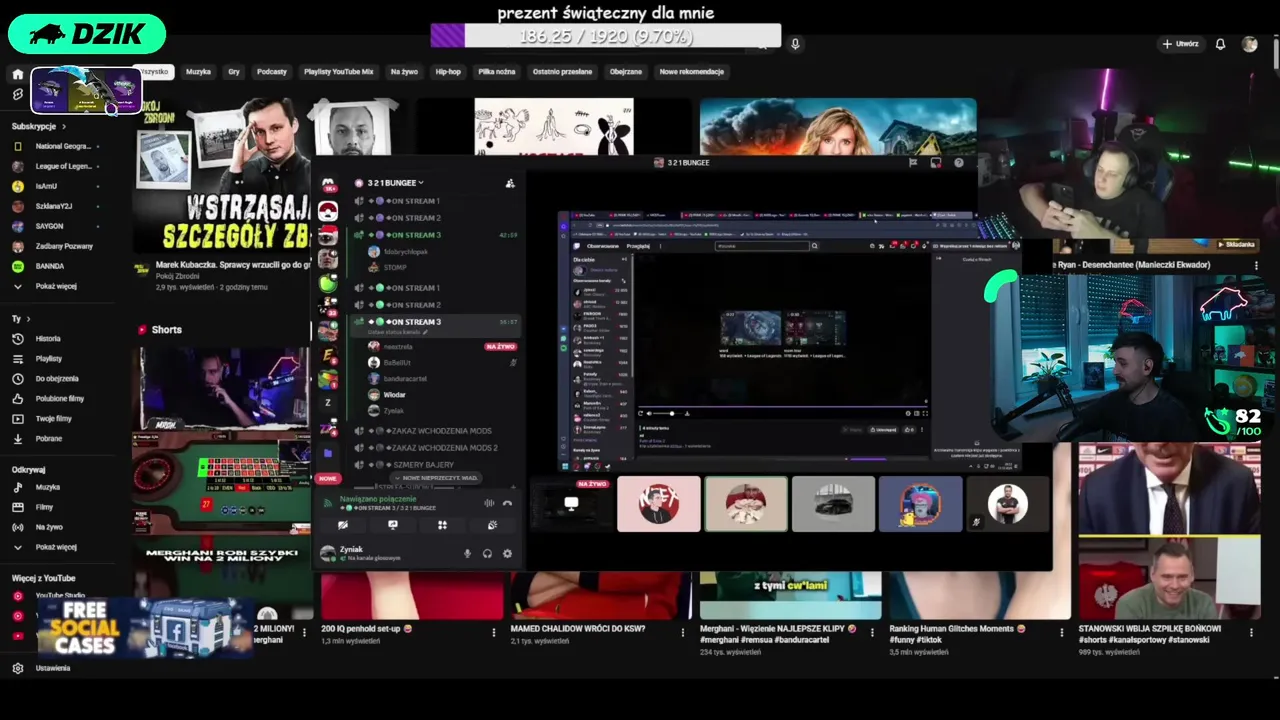This screenshot has height=720, width=1280.
Task: Open League of Legends subscription
Action: (56, 166)
